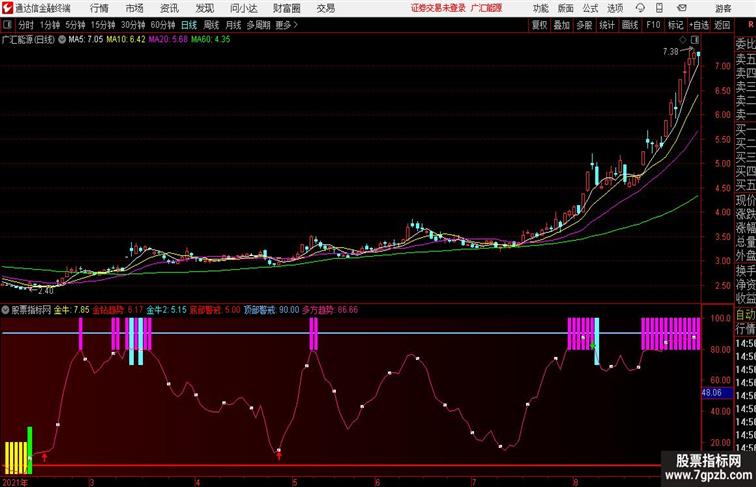Click the 2021年 timeline label

coord(15,482)
